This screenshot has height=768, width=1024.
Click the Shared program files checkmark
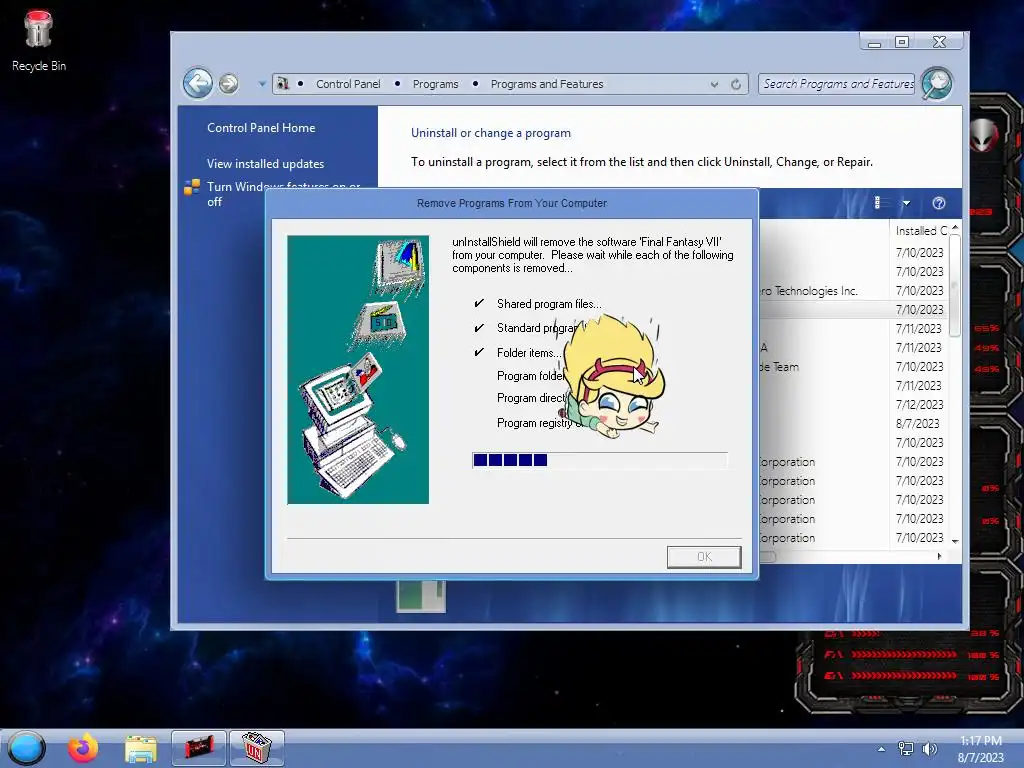pyautogui.click(x=479, y=304)
